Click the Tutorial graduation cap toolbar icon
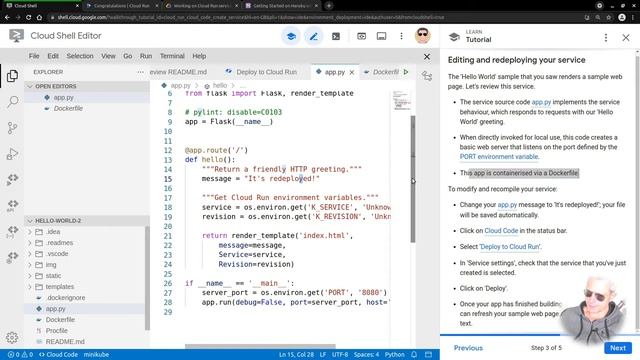The image size is (640, 360). tap(291, 36)
